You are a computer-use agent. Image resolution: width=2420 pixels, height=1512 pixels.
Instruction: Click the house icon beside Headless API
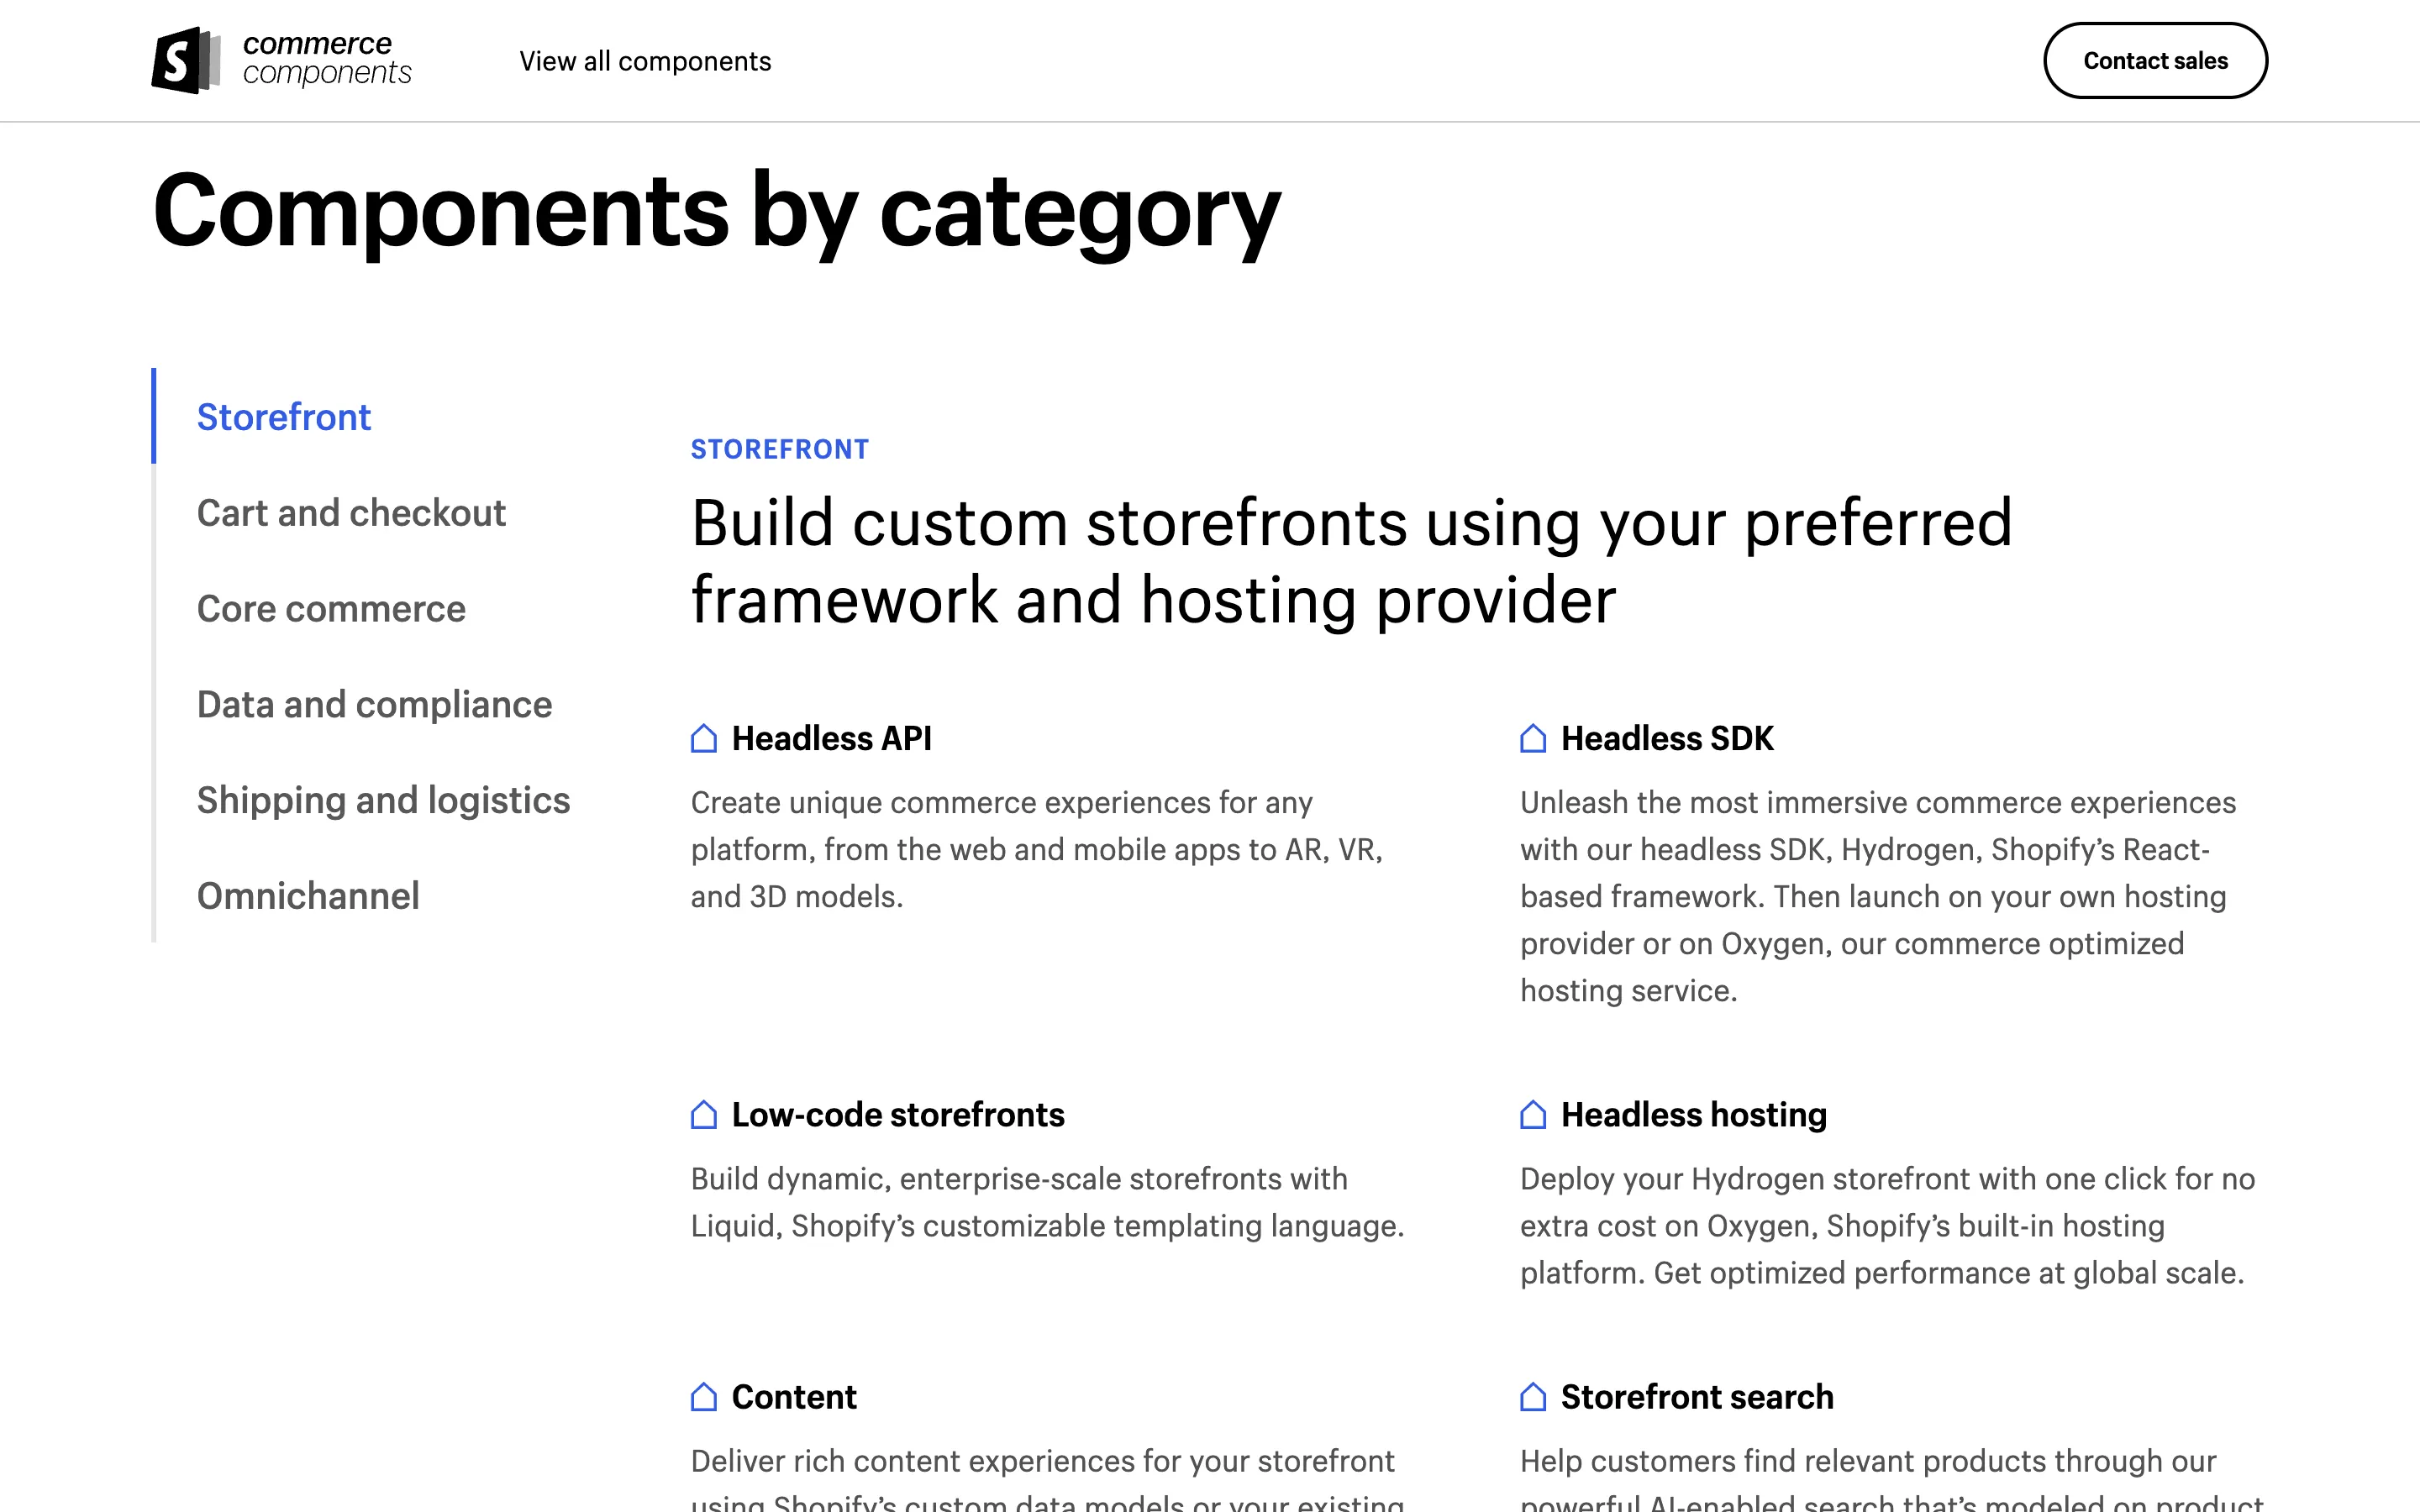click(704, 738)
